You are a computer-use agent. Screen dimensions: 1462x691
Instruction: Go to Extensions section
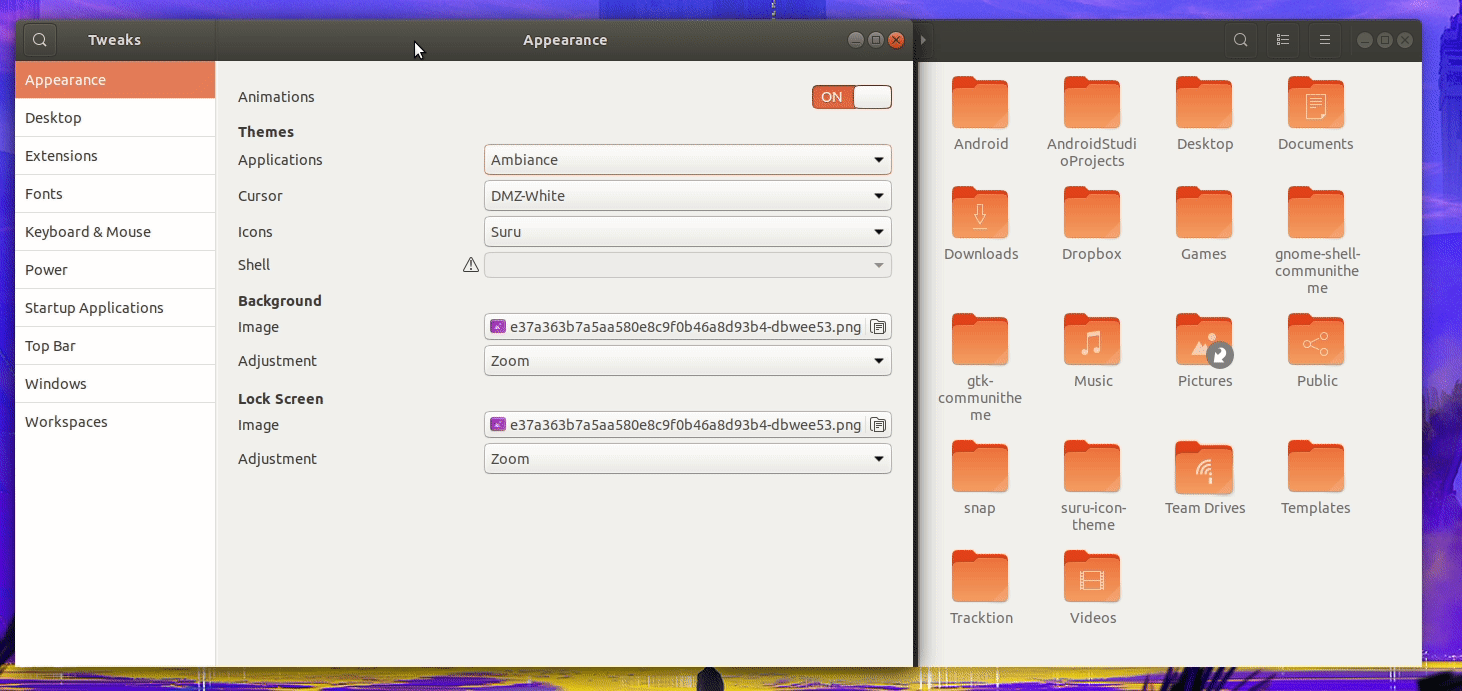point(115,156)
